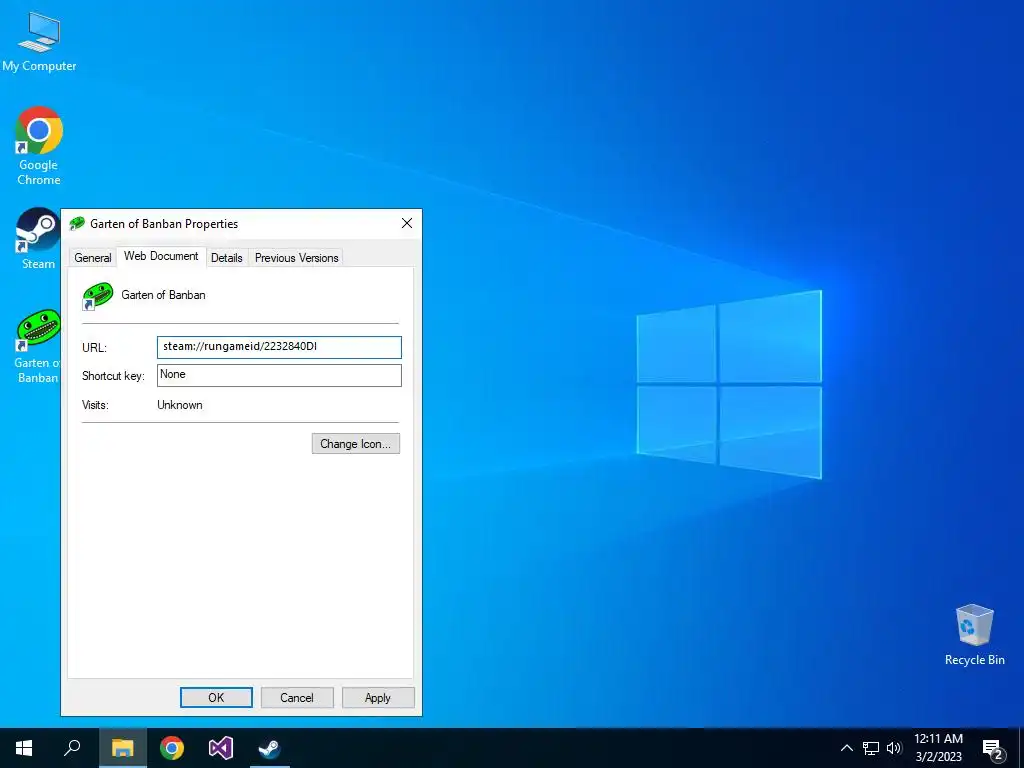Image resolution: width=1024 pixels, height=768 pixels.
Task: Open network status tray icon
Action: (x=871, y=748)
